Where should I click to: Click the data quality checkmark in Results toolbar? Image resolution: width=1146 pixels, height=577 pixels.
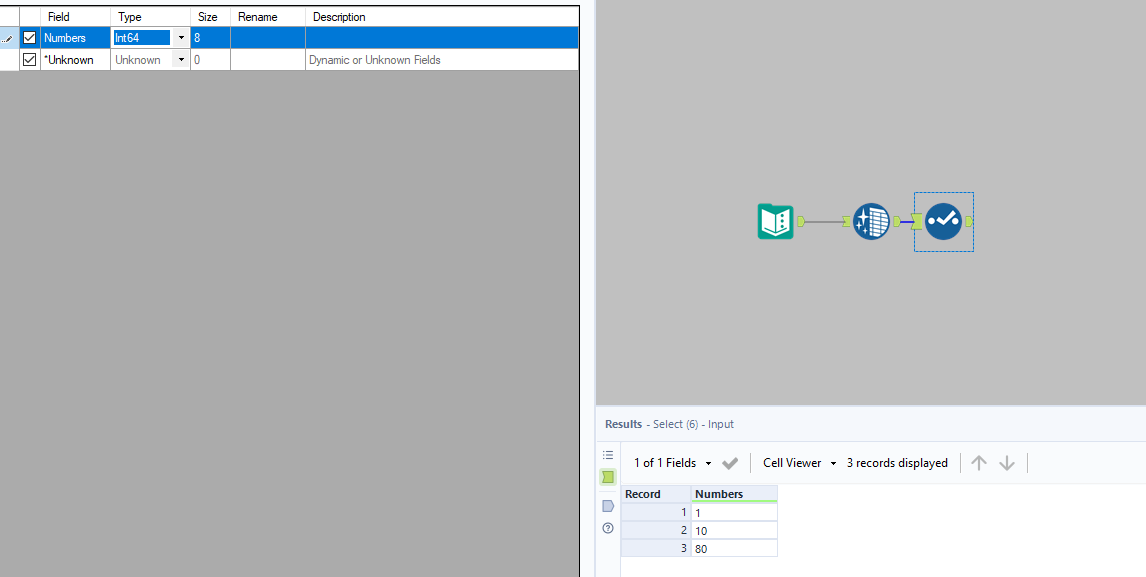point(730,462)
